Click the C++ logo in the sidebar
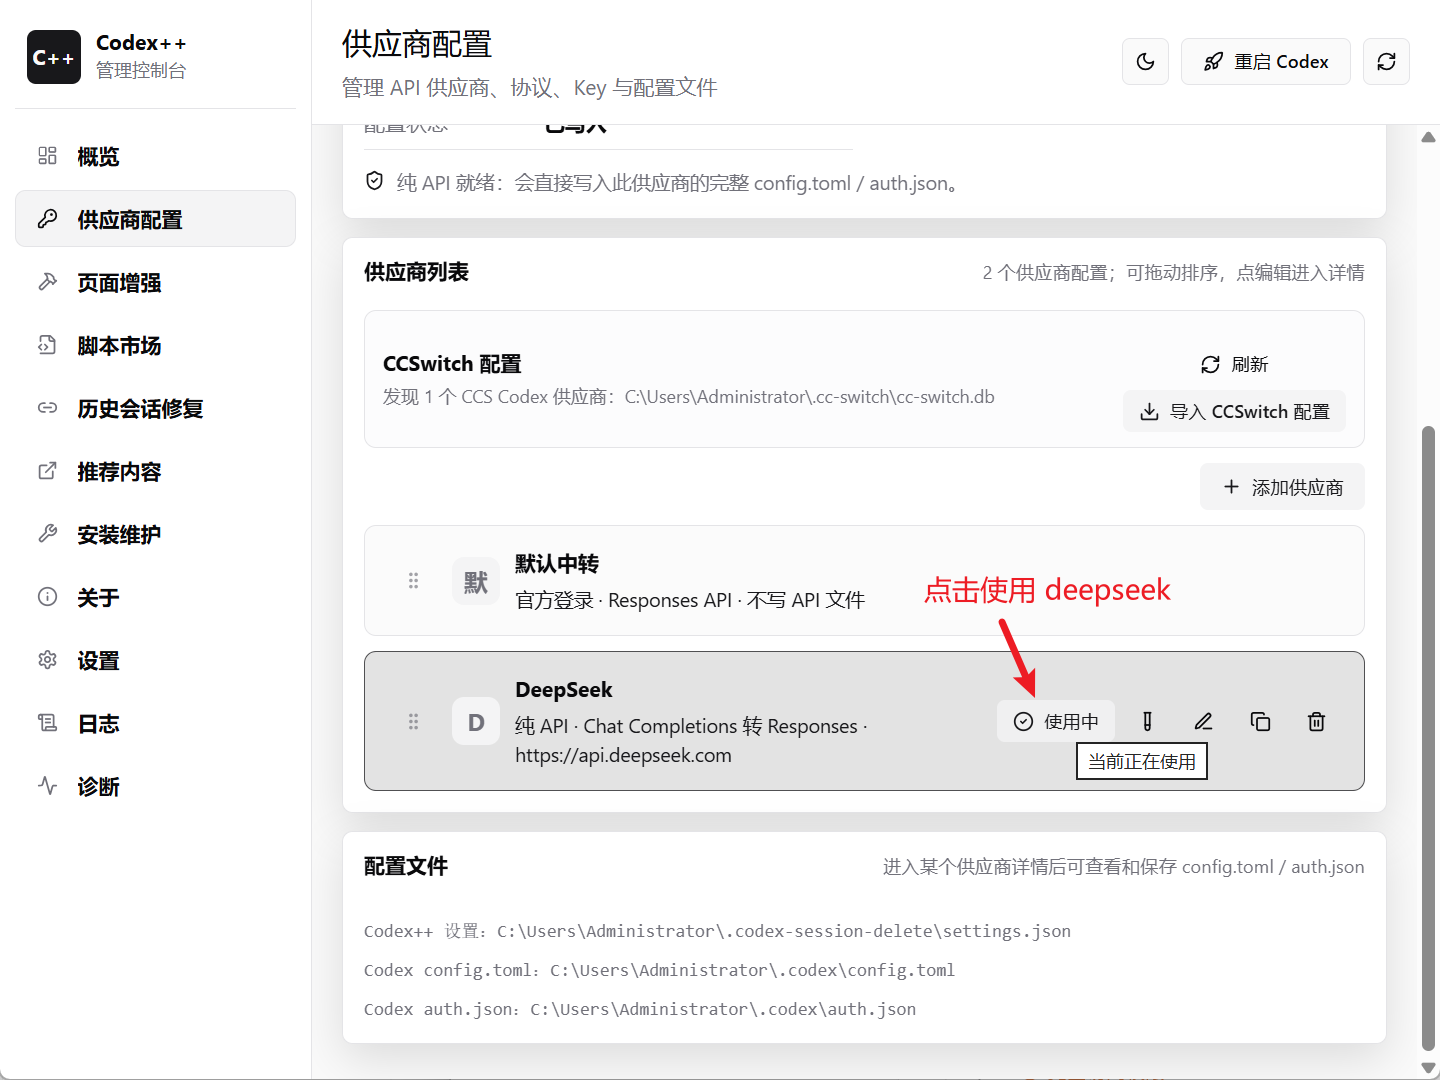Image resolution: width=1440 pixels, height=1080 pixels. tap(54, 57)
